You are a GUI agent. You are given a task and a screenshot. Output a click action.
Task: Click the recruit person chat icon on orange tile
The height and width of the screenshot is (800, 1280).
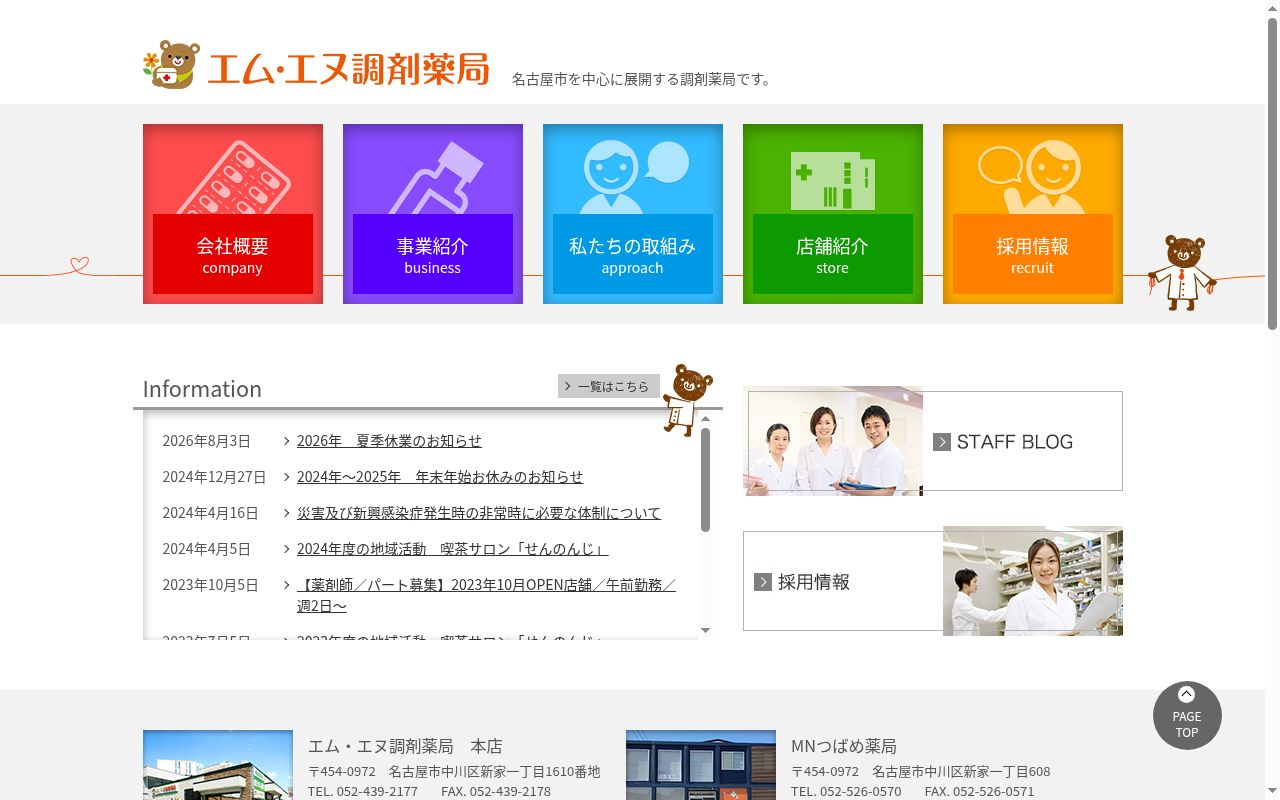click(x=1030, y=176)
